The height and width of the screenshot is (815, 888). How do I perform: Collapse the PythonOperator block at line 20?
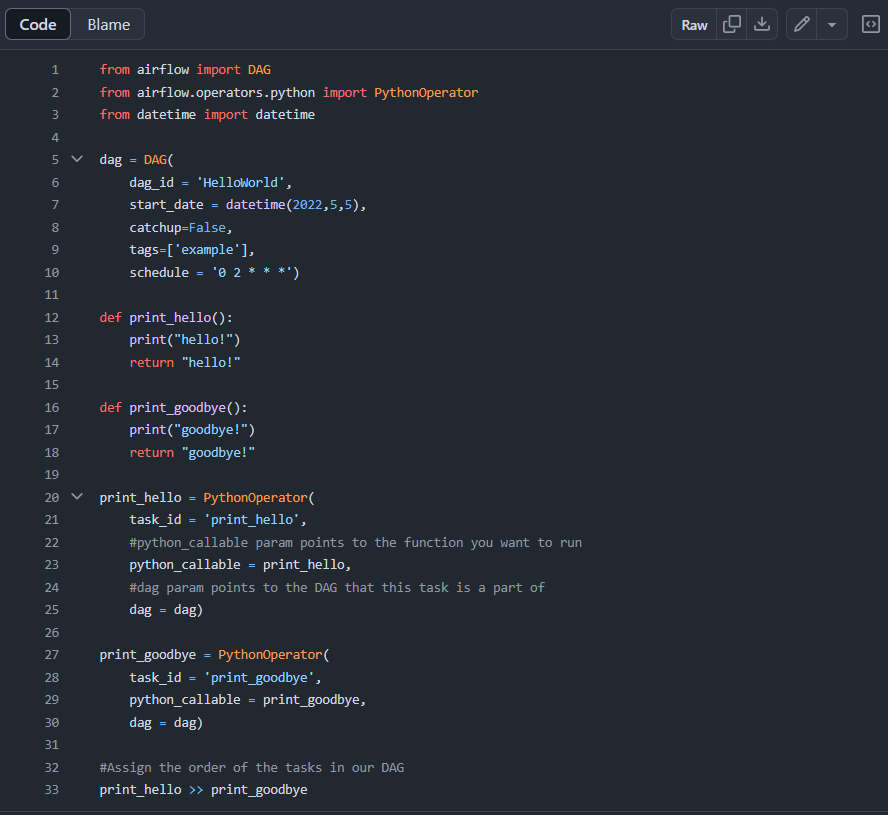coord(77,497)
